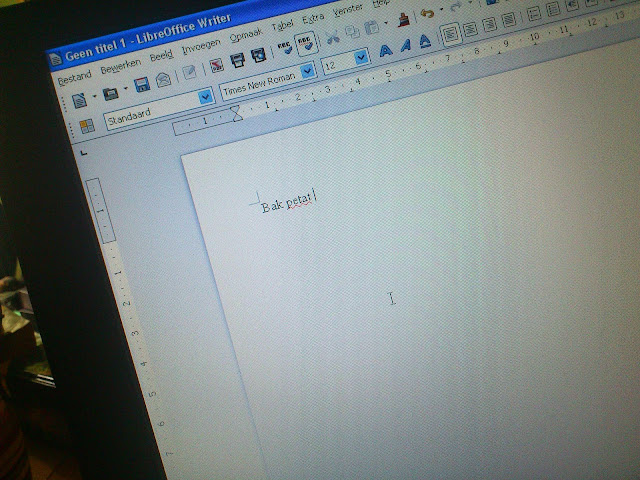The image size is (640, 480).
Task: Toggle AutoSpellcheck with the red-underlined ABC icon
Action: pos(305,43)
